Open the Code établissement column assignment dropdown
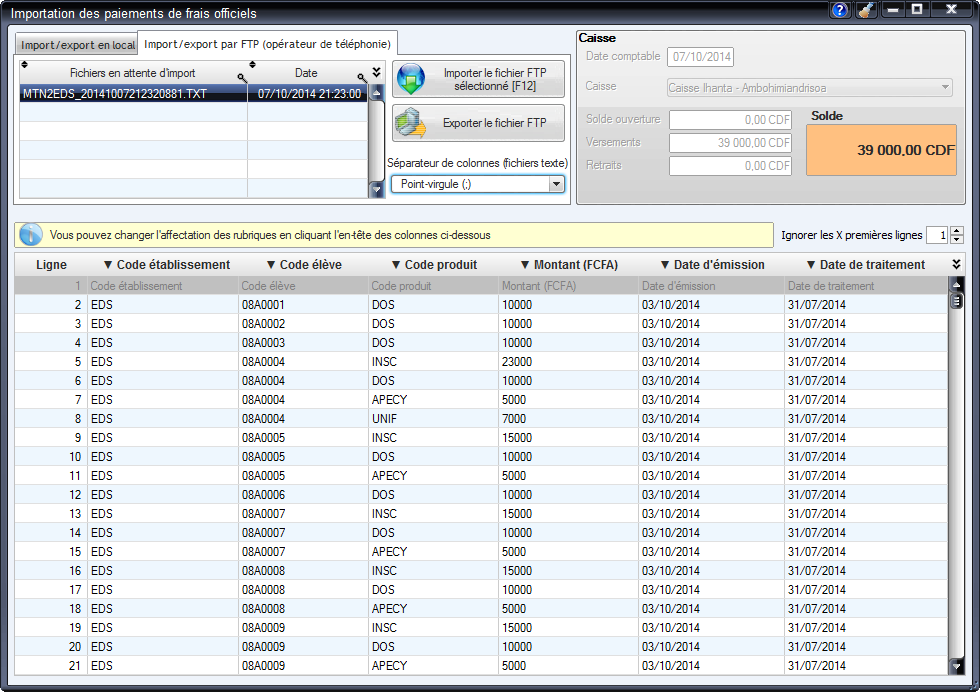 click(x=166, y=265)
